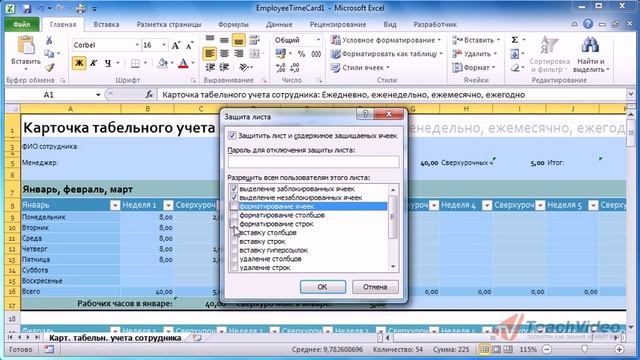Image resolution: width=640 pixels, height=360 pixels.
Task: Open the Файл tab
Action: [x=22, y=24]
